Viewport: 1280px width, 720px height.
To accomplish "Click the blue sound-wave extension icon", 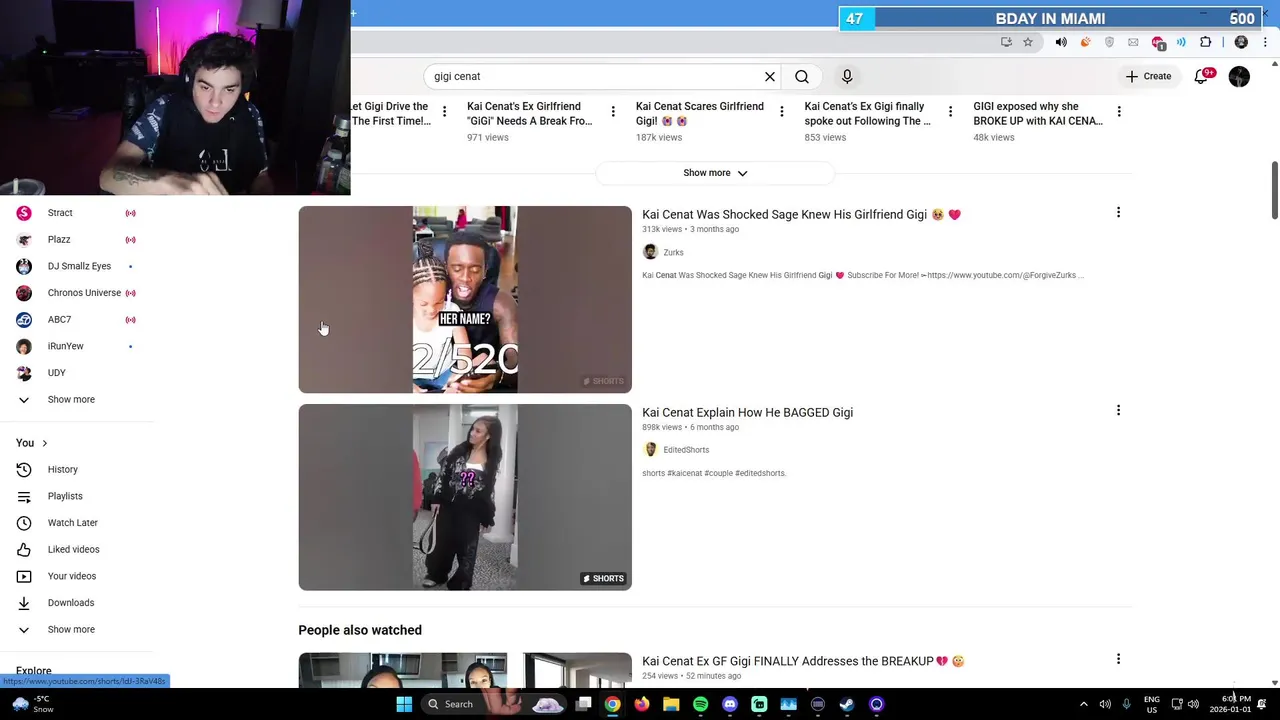I will 1181,42.
